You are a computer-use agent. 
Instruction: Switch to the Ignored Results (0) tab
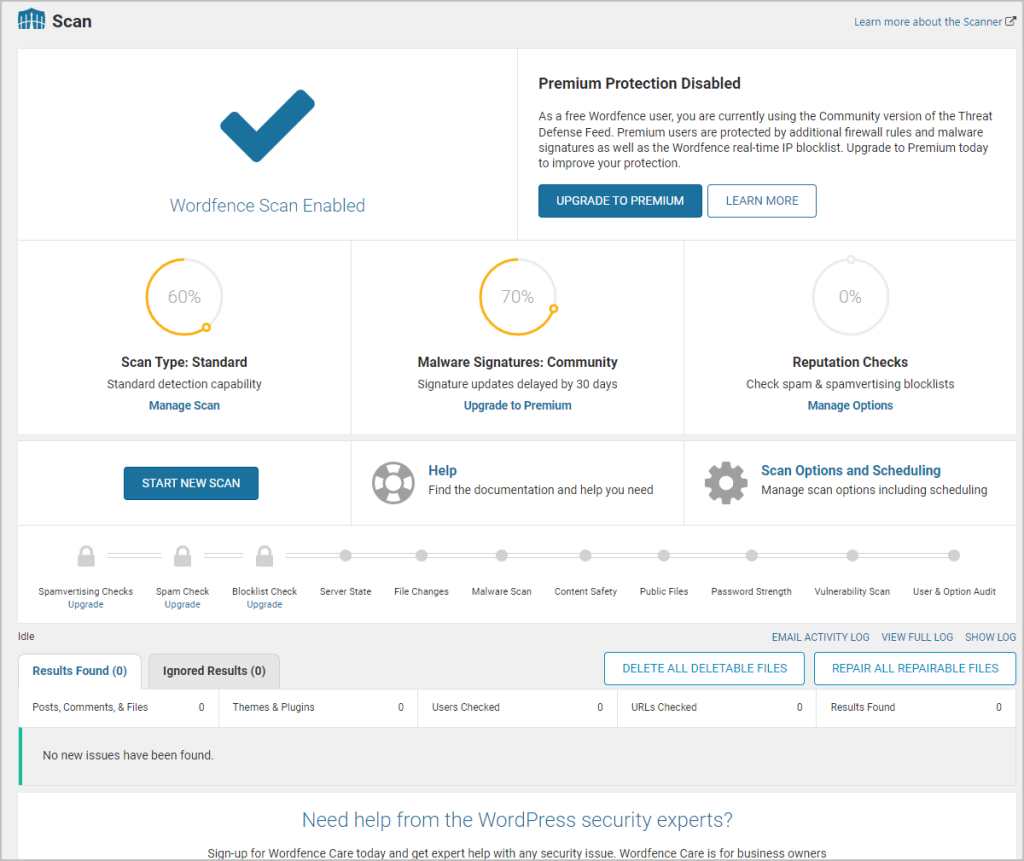coord(214,671)
